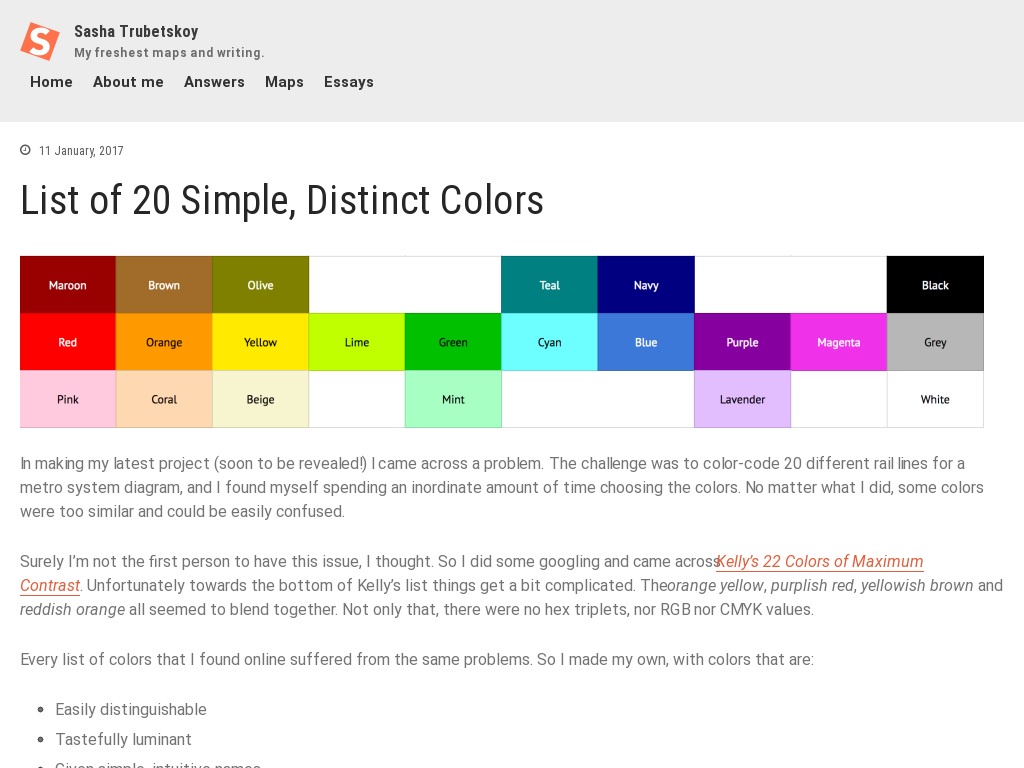Click the Black color swatch
Viewport: 1024px width, 768px height.
point(935,285)
